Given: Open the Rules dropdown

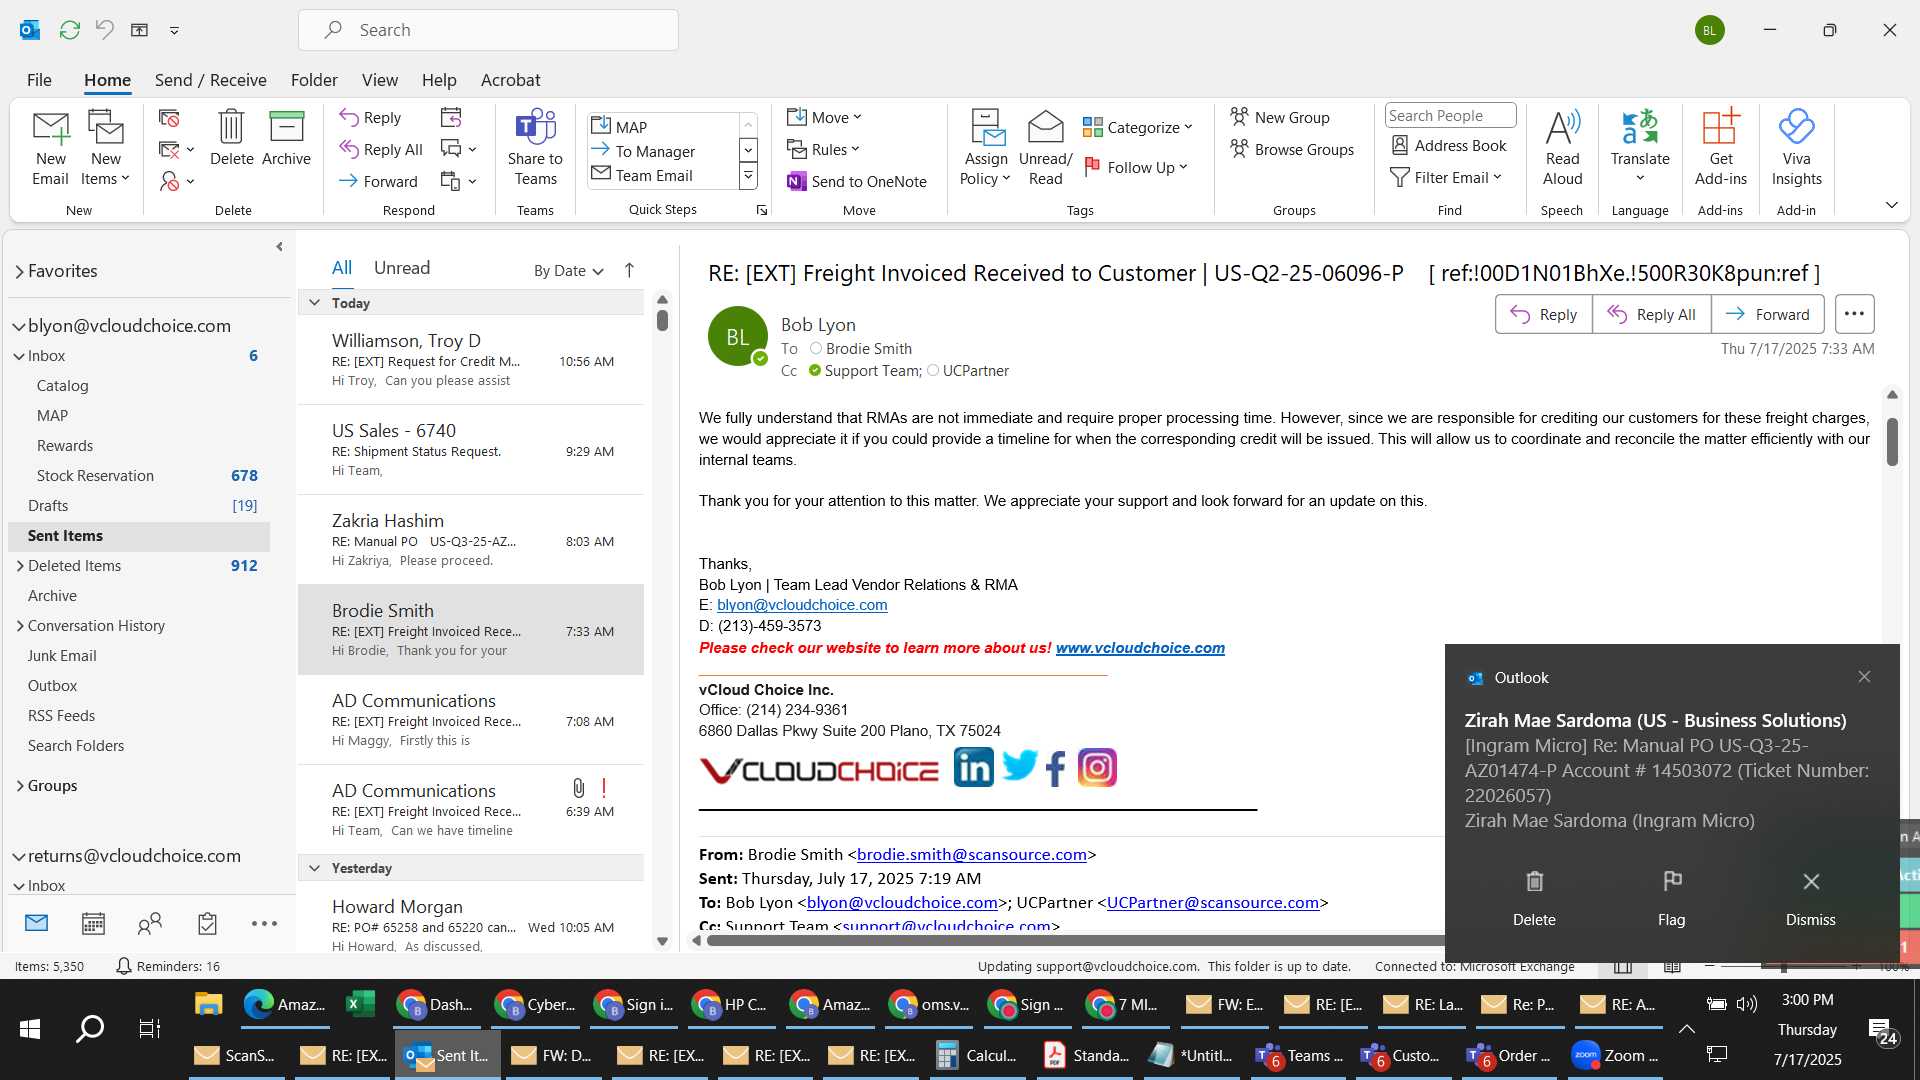Looking at the screenshot, I should tap(823, 149).
